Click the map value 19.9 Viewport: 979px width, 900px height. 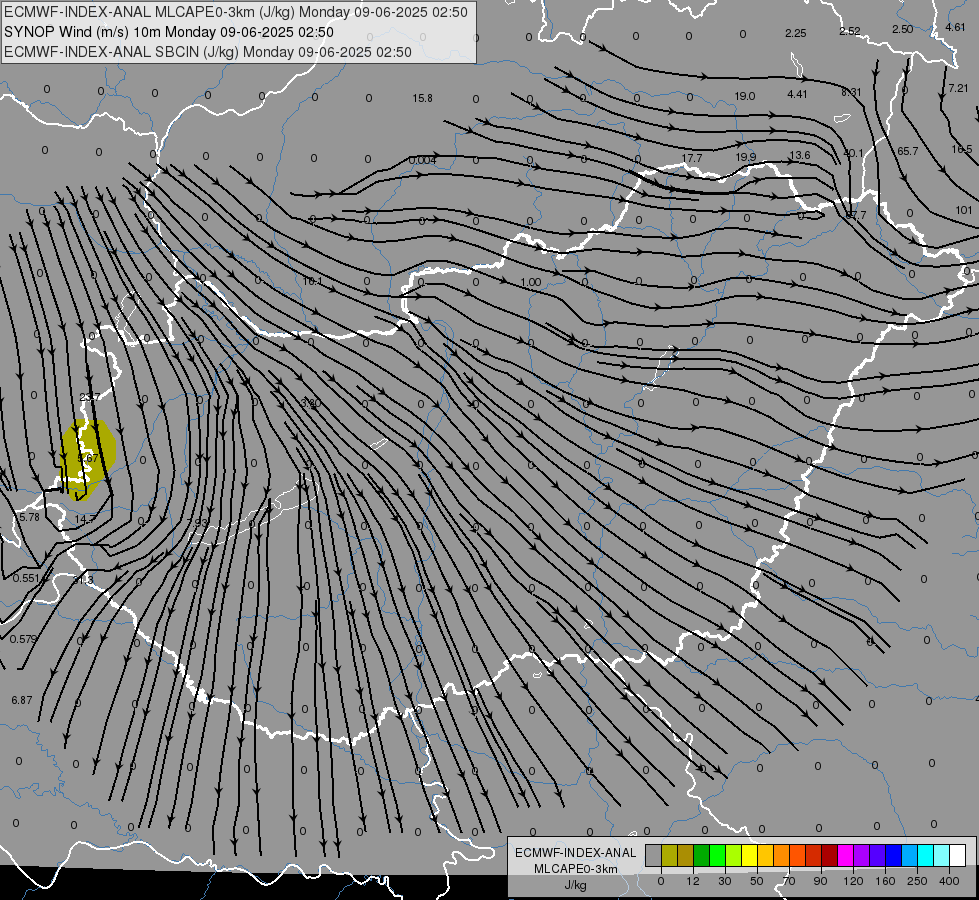pos(745,157)
